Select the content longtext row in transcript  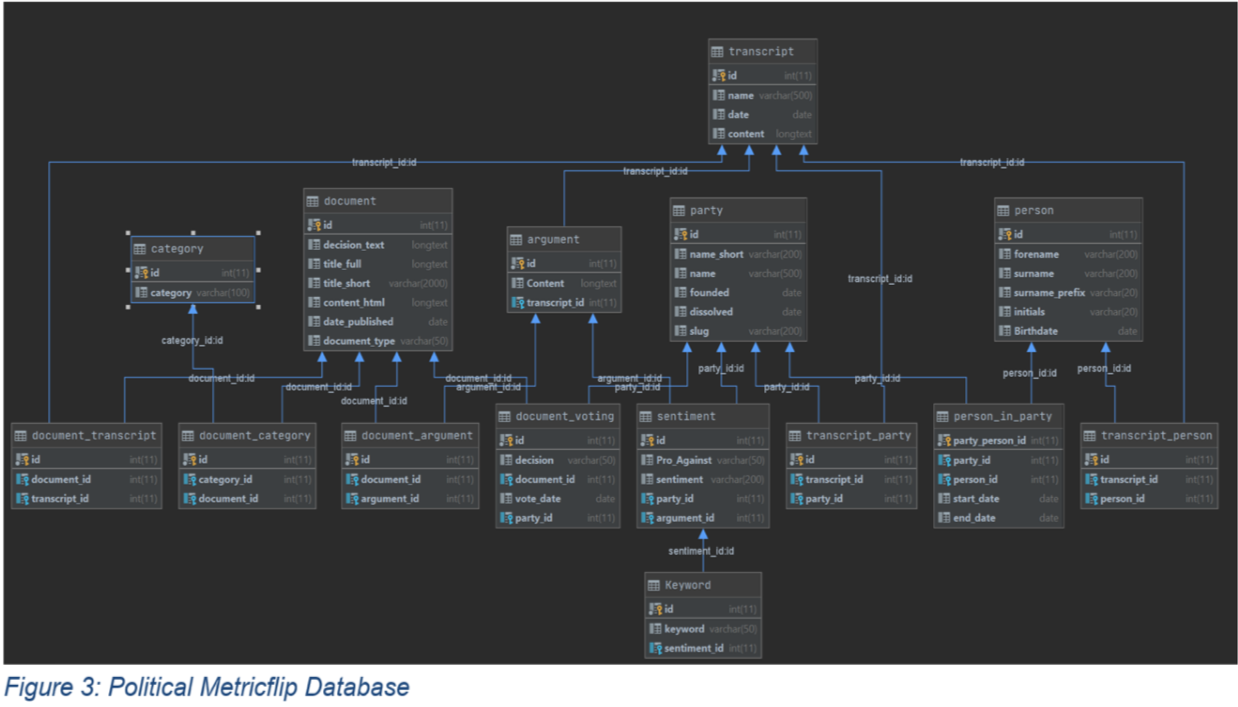[x=763, y=134]
